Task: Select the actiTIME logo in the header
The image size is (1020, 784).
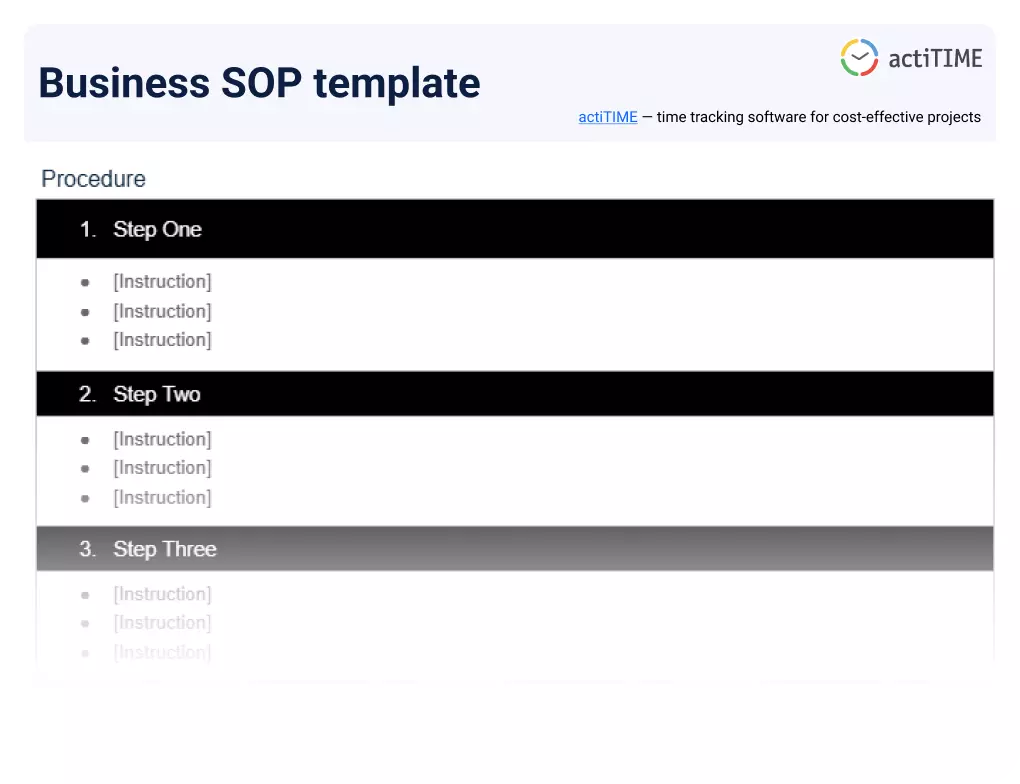Action: pos(910,57)
